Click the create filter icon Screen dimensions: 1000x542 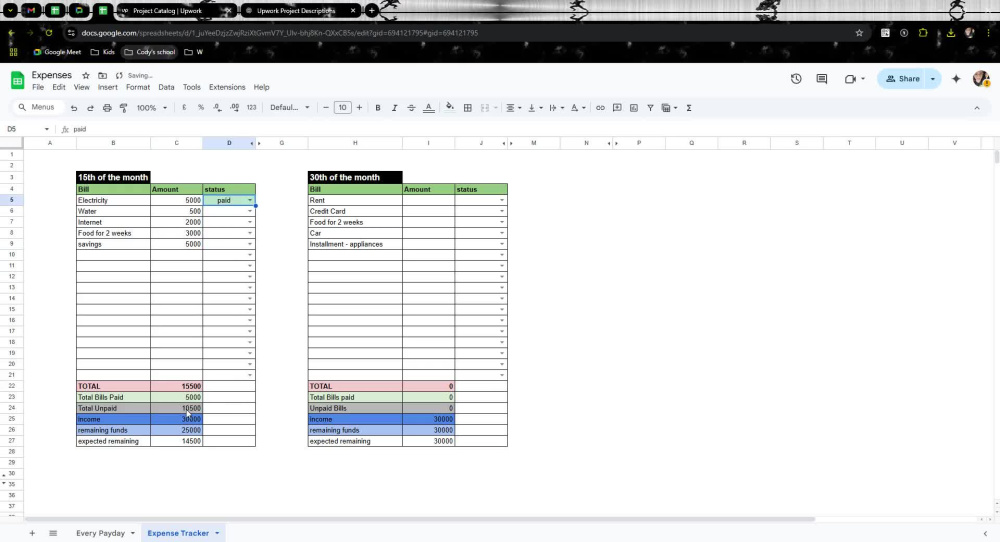coord(651,108)
